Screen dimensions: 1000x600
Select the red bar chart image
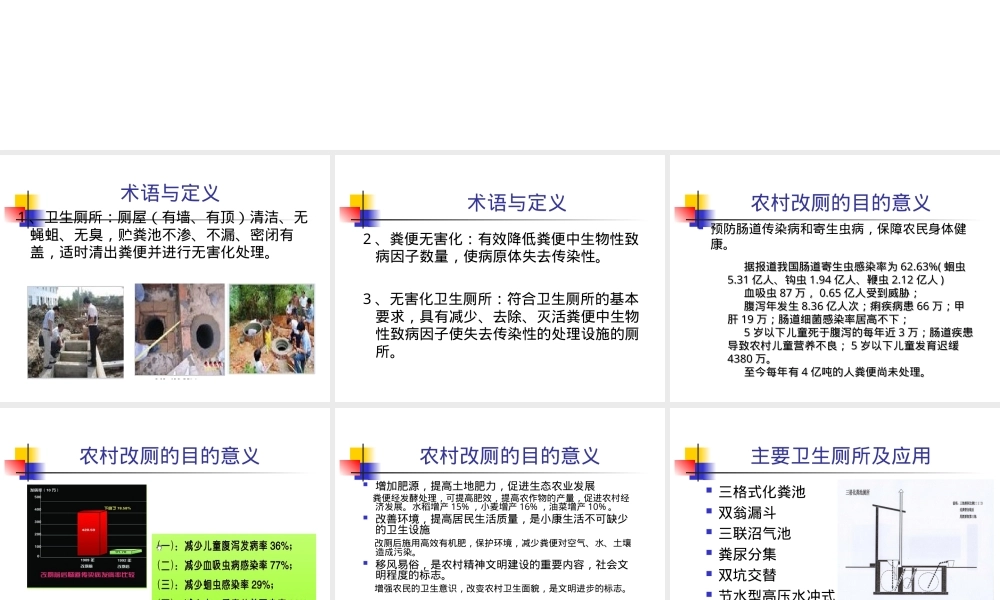tap(87, 536)
